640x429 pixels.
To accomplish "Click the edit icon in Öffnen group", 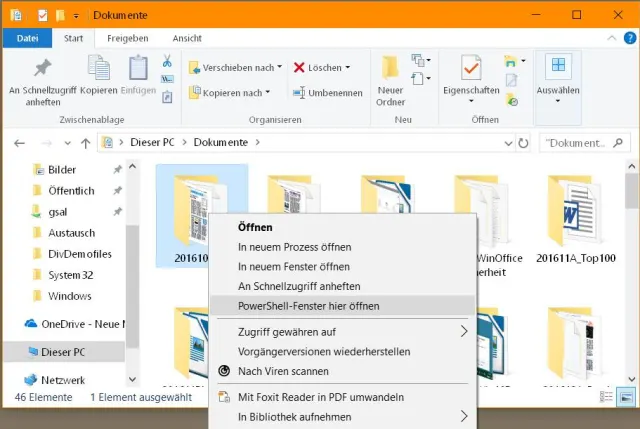I will [511, 80].
